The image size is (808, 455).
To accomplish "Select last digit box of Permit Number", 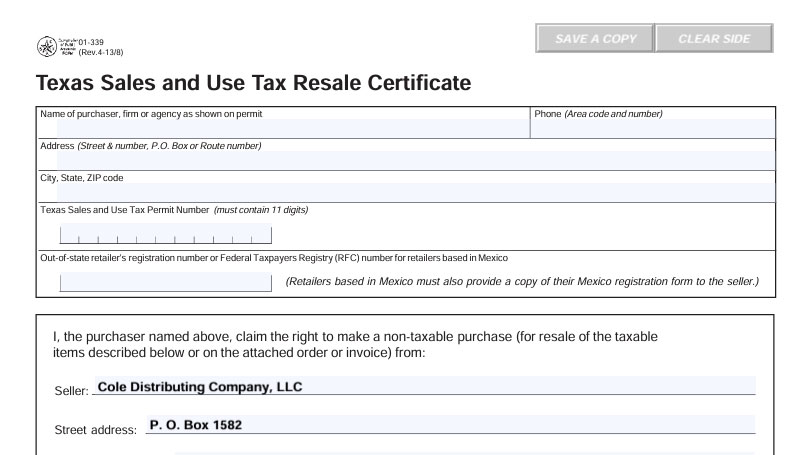I will pos(262,234).
